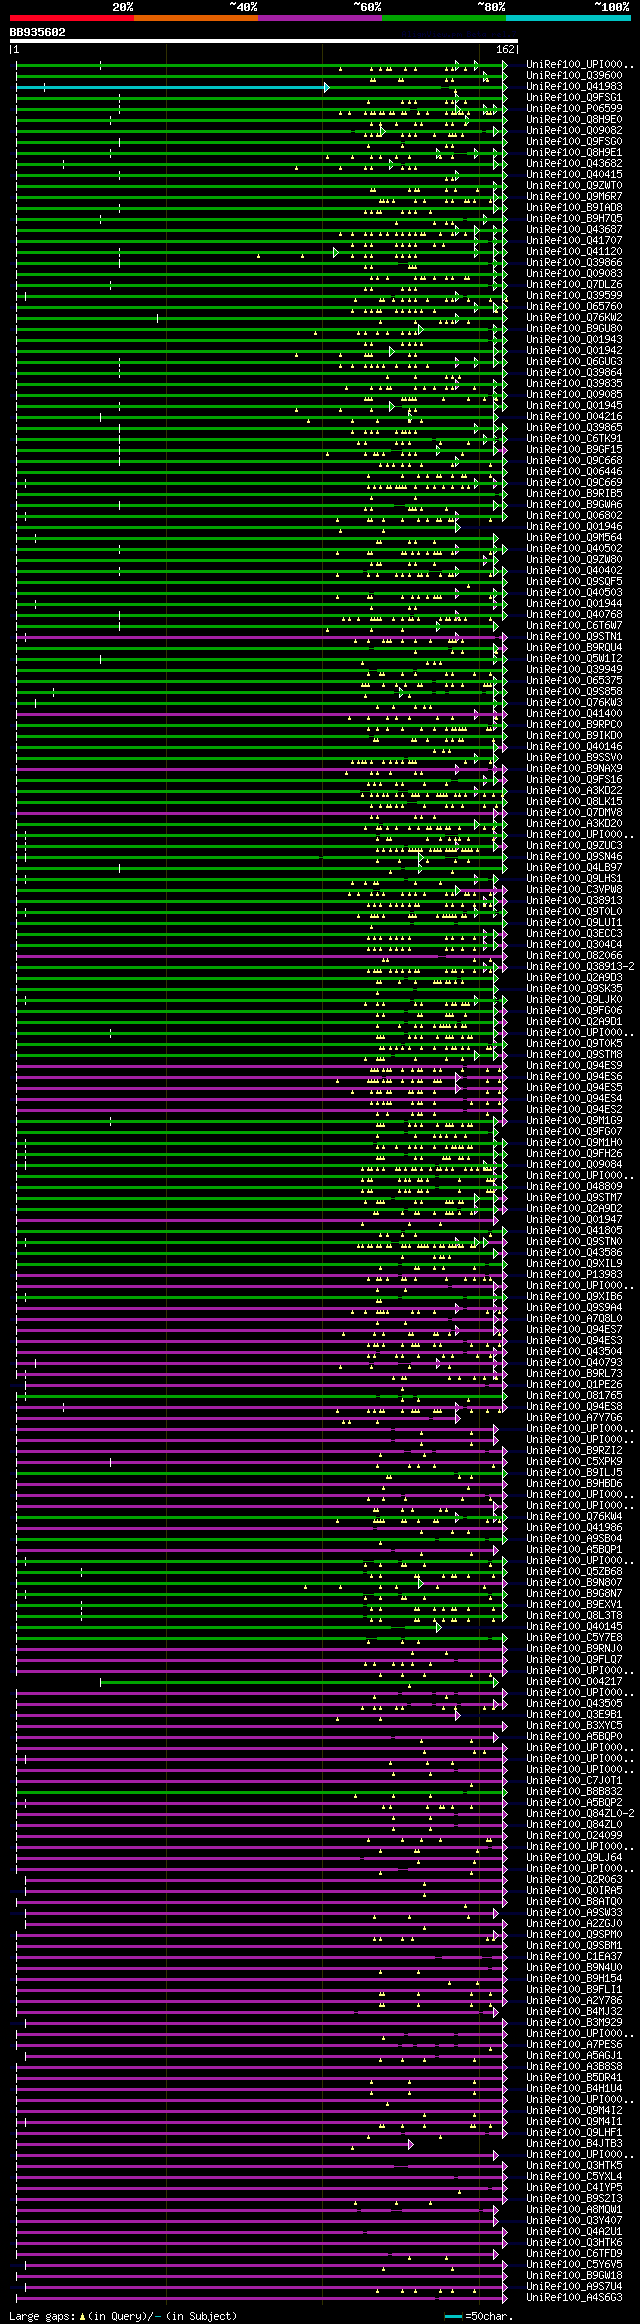Select the UniRef100_A7Y7G6 label
Image resolution: width=640 pixels, height=2324 pixels.
574,1418
